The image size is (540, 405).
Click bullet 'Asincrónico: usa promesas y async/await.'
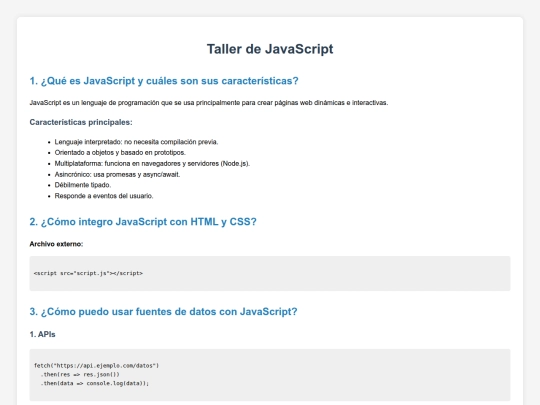click(x=117, y=175)
